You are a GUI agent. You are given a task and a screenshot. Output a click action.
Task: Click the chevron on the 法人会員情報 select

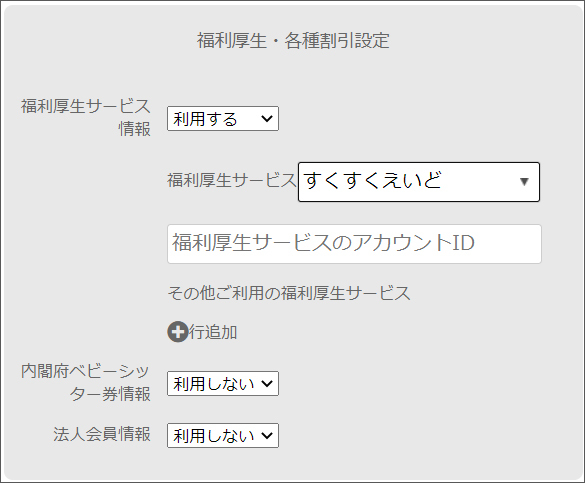tap(267, 435)
